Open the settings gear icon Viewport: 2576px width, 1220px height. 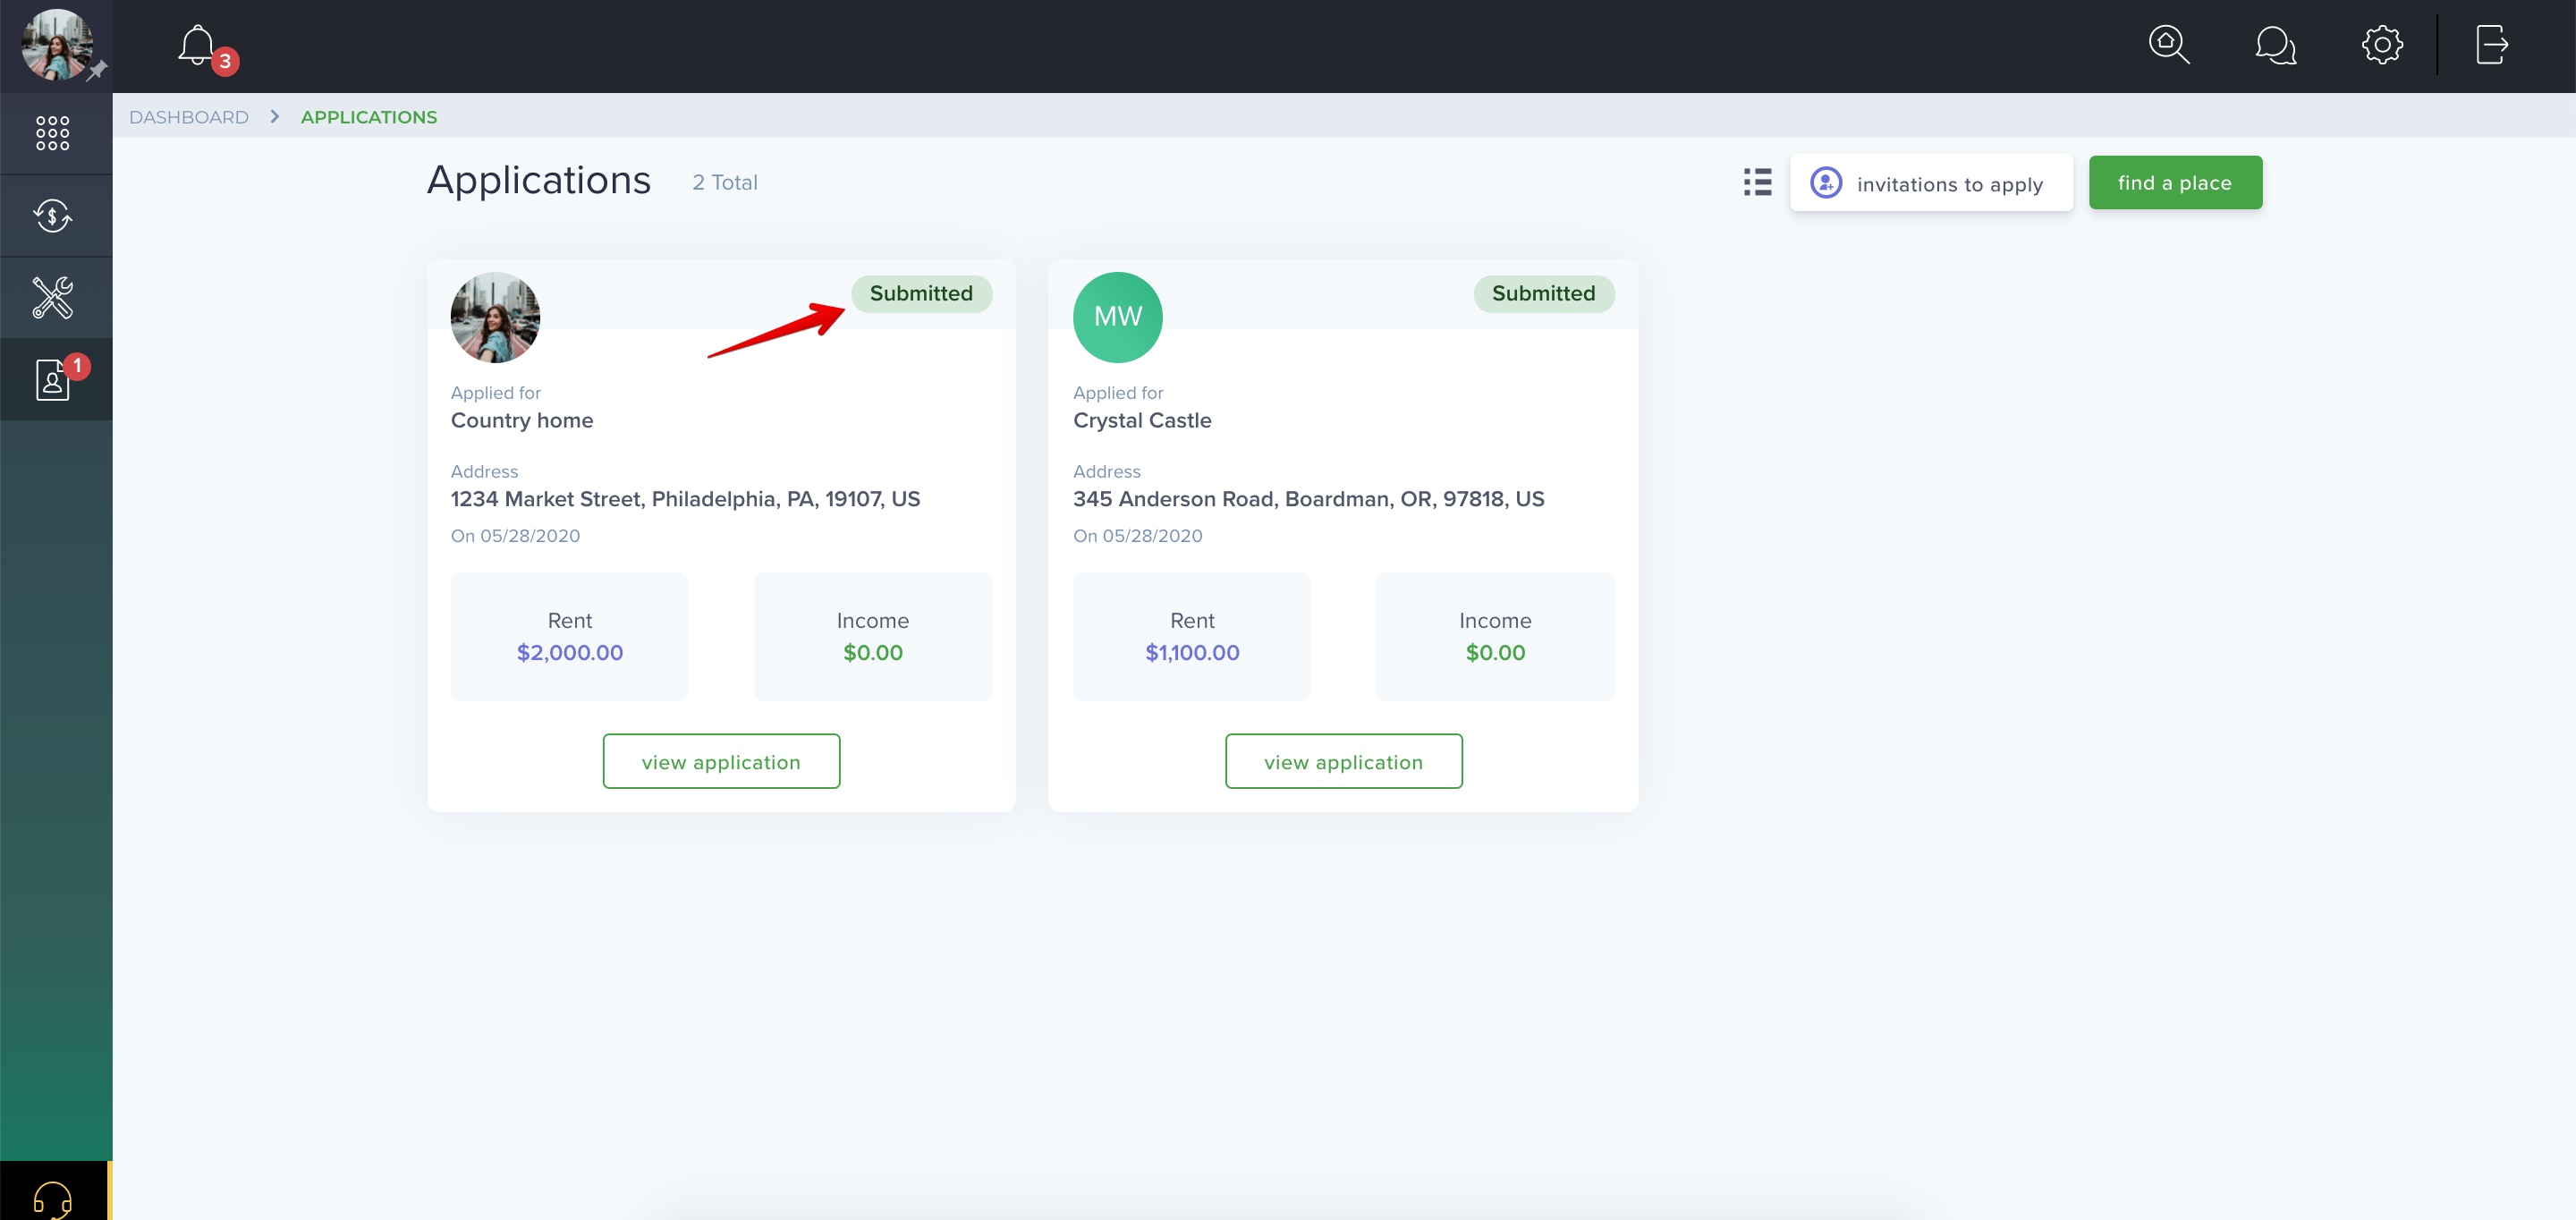pyautogui.click(x=2382, y=45)
